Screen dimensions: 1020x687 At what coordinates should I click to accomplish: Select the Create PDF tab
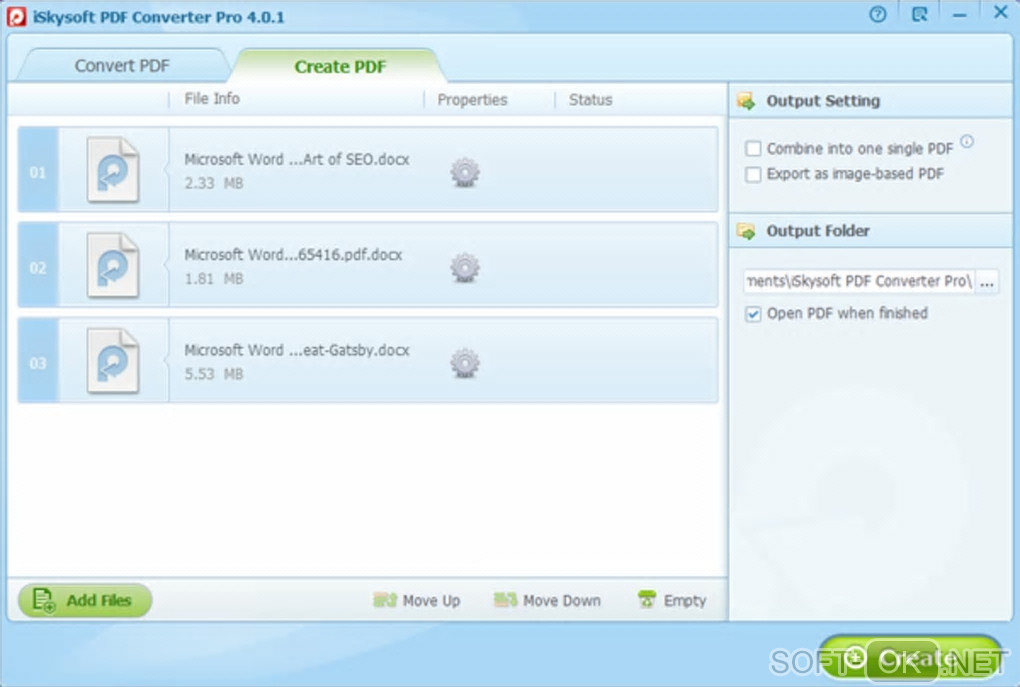click(340, 66)
